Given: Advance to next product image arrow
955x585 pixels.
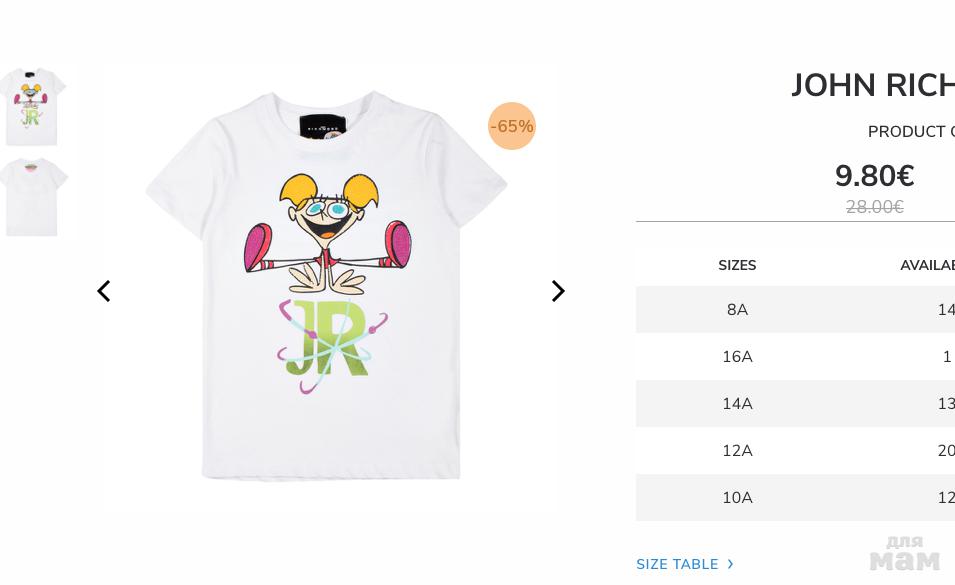Looking at the screenshot, I should (558, 291).
